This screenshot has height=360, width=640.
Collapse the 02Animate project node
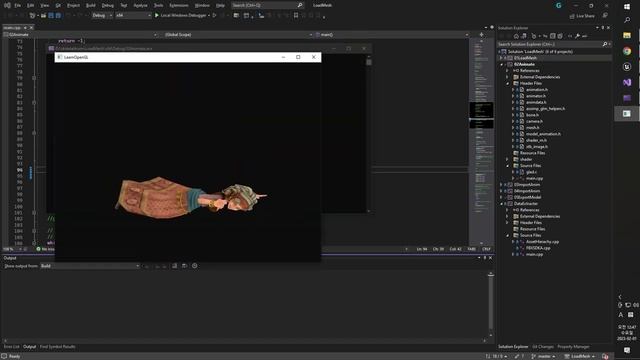(x=502, y=64)
